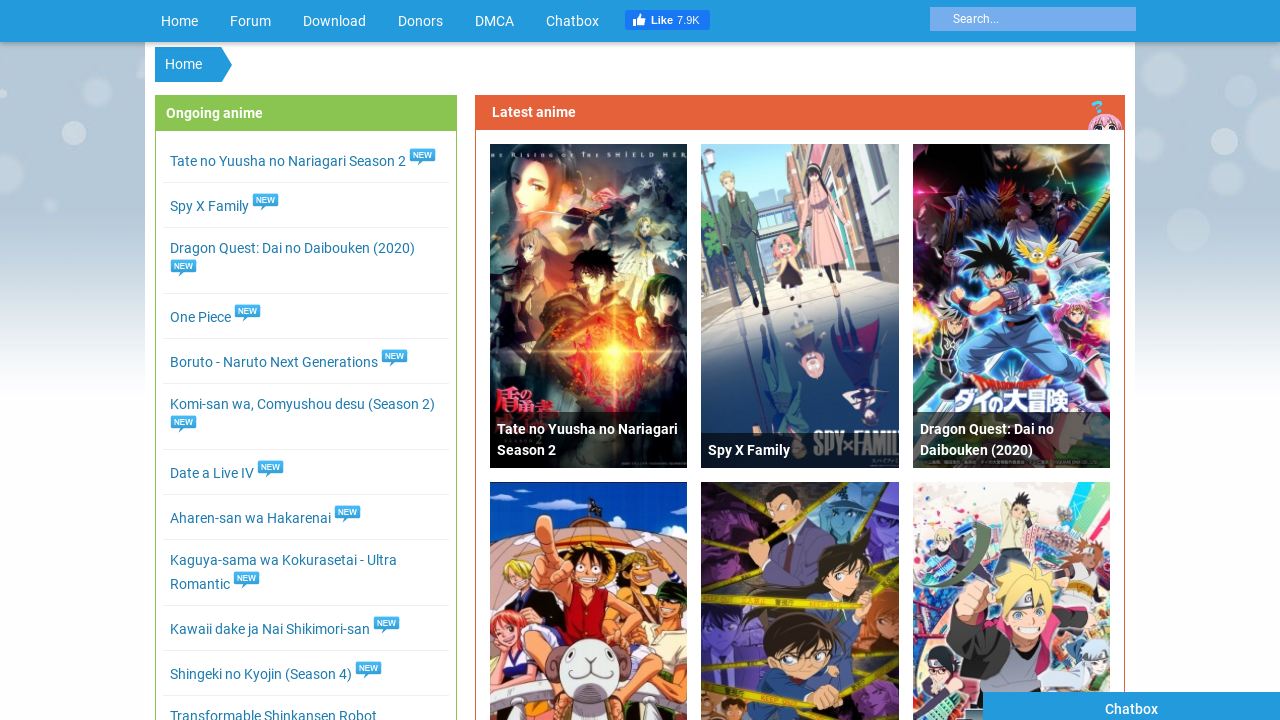Click NEW badge beside Kaguya-sama Ultra Romantic
Viewport: 1280px width, 720px height.
tap(246, 580)
